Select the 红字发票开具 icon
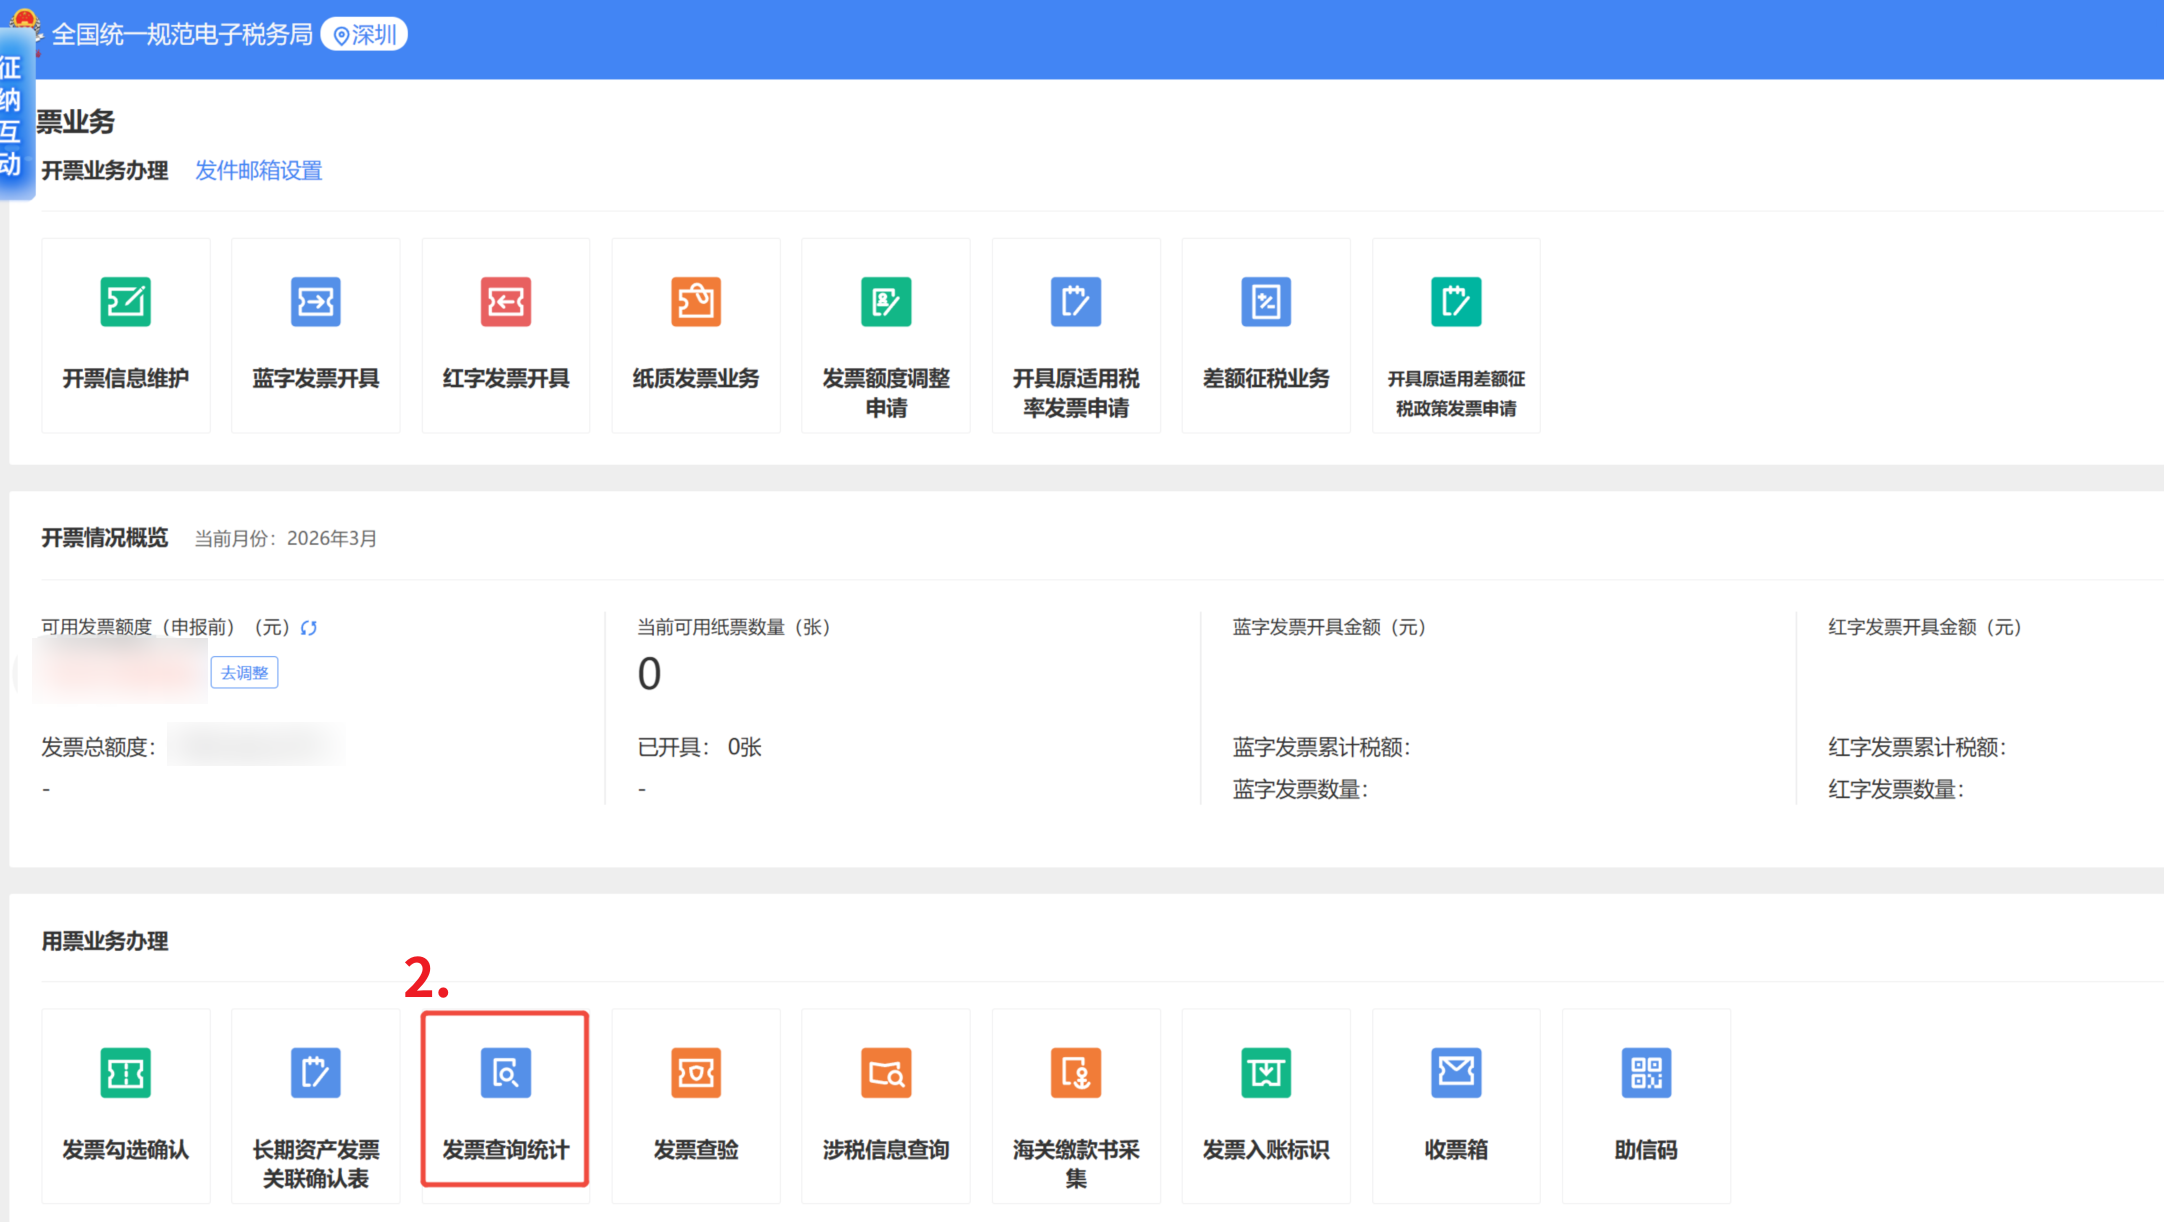Viewport: 2164px width, 1222px height. click(x=505, y=302)
